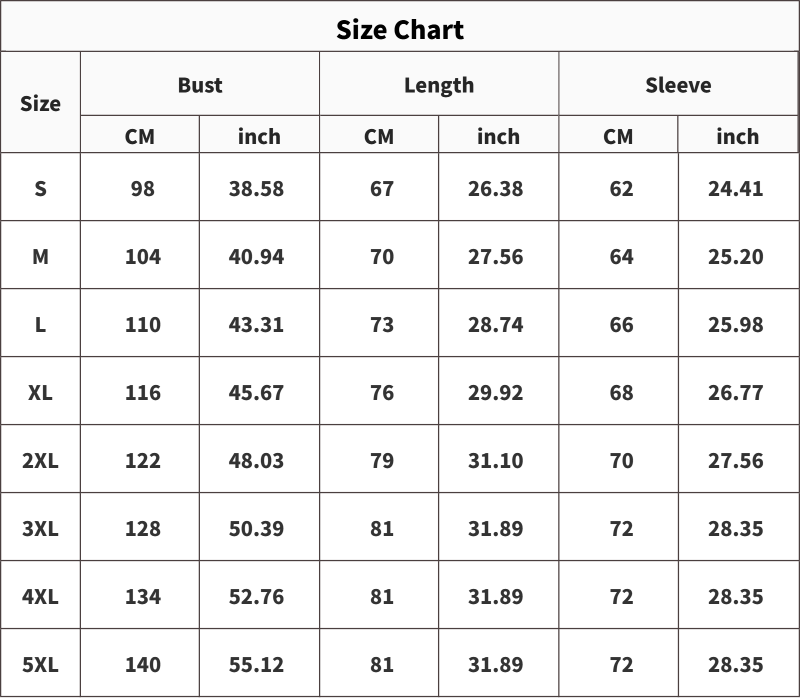The image size is (800, 698).
Task: Select the Length column header
Action: pyautogui.click(x=439, y=85)
